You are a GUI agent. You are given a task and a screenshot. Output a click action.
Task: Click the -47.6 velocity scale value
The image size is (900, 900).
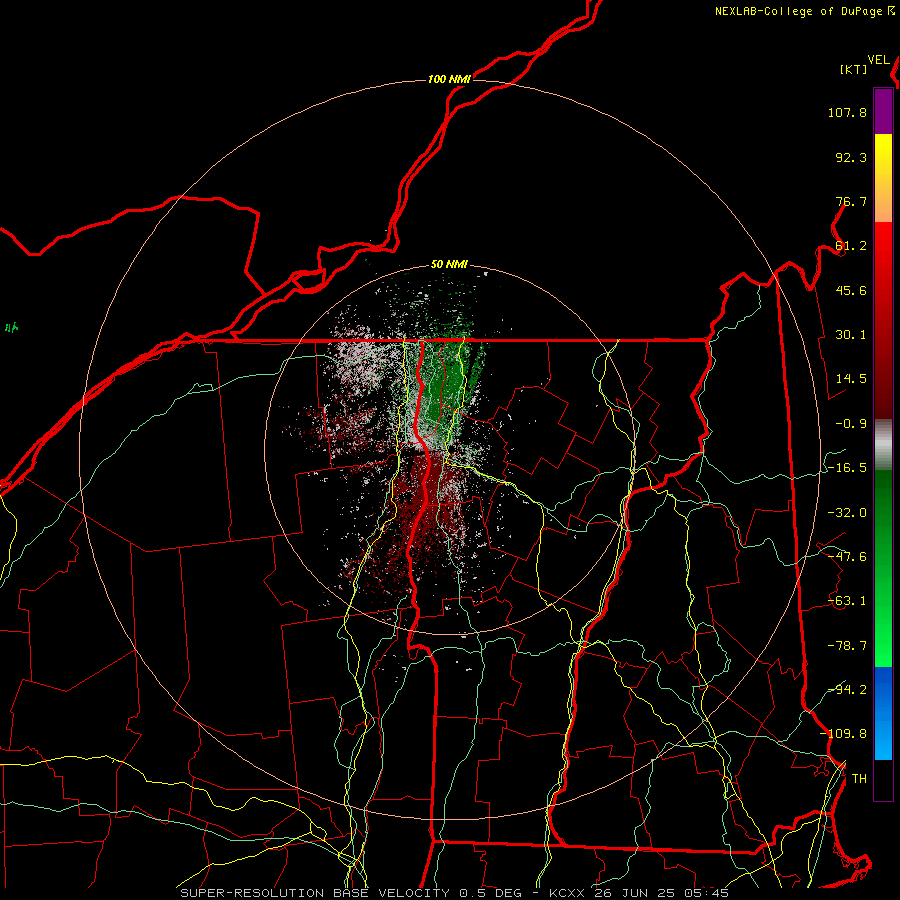coord(847,557)
